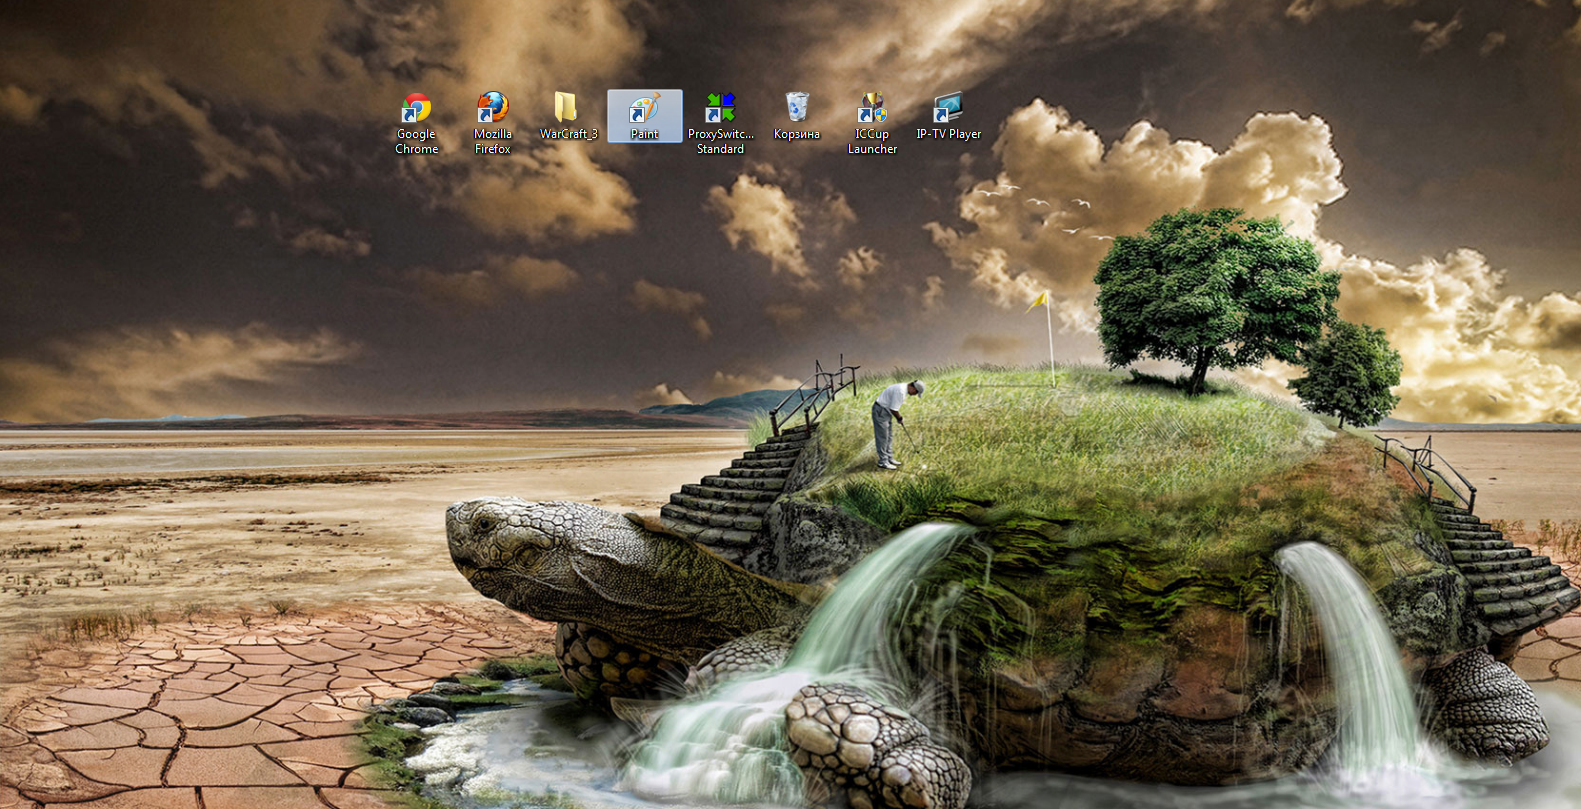Click the "WarCraft_3" label text

[569, 134]
